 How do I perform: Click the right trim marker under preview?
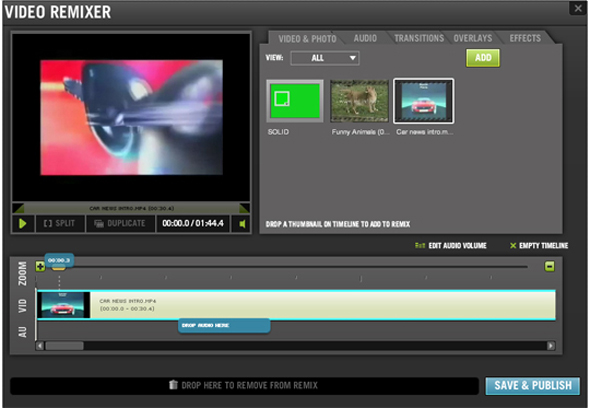[x=244, y=208]
